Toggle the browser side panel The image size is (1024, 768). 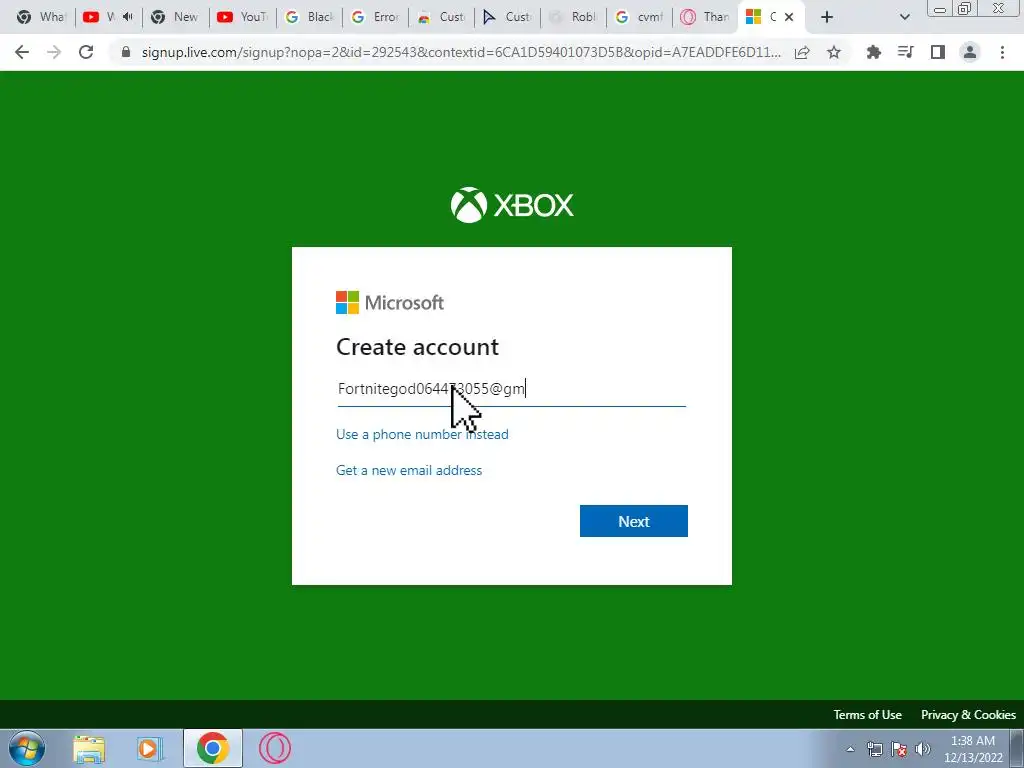pyautogui.click(x=938, y=52)
